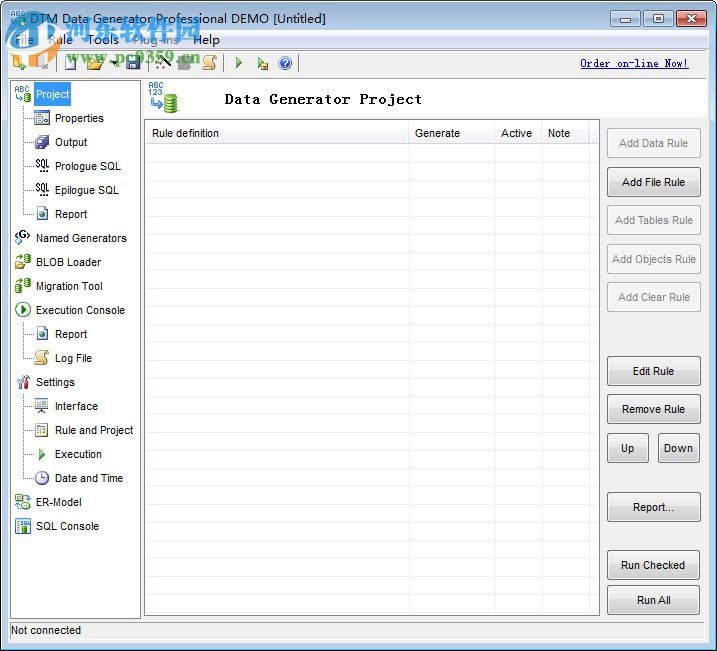Open help with the blue question mark icon
This screenshot has width=717, height=651.
[285, 63]
